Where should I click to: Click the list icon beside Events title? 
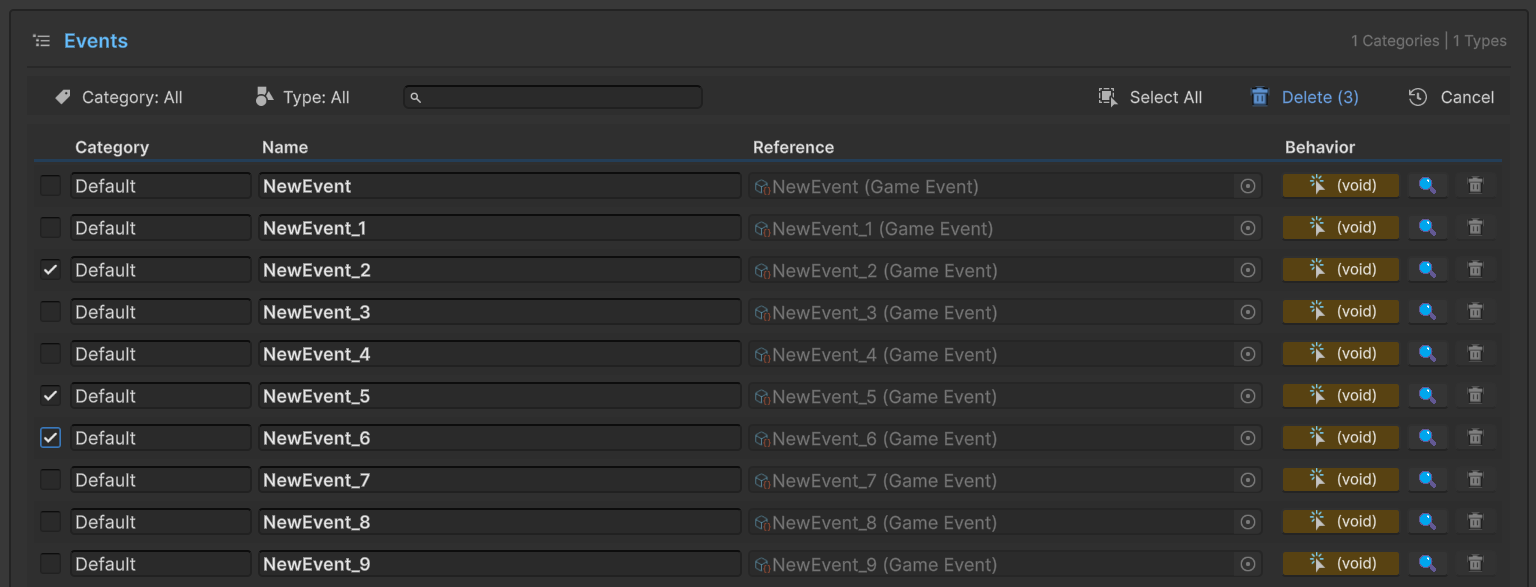click(x=41, y=41)
